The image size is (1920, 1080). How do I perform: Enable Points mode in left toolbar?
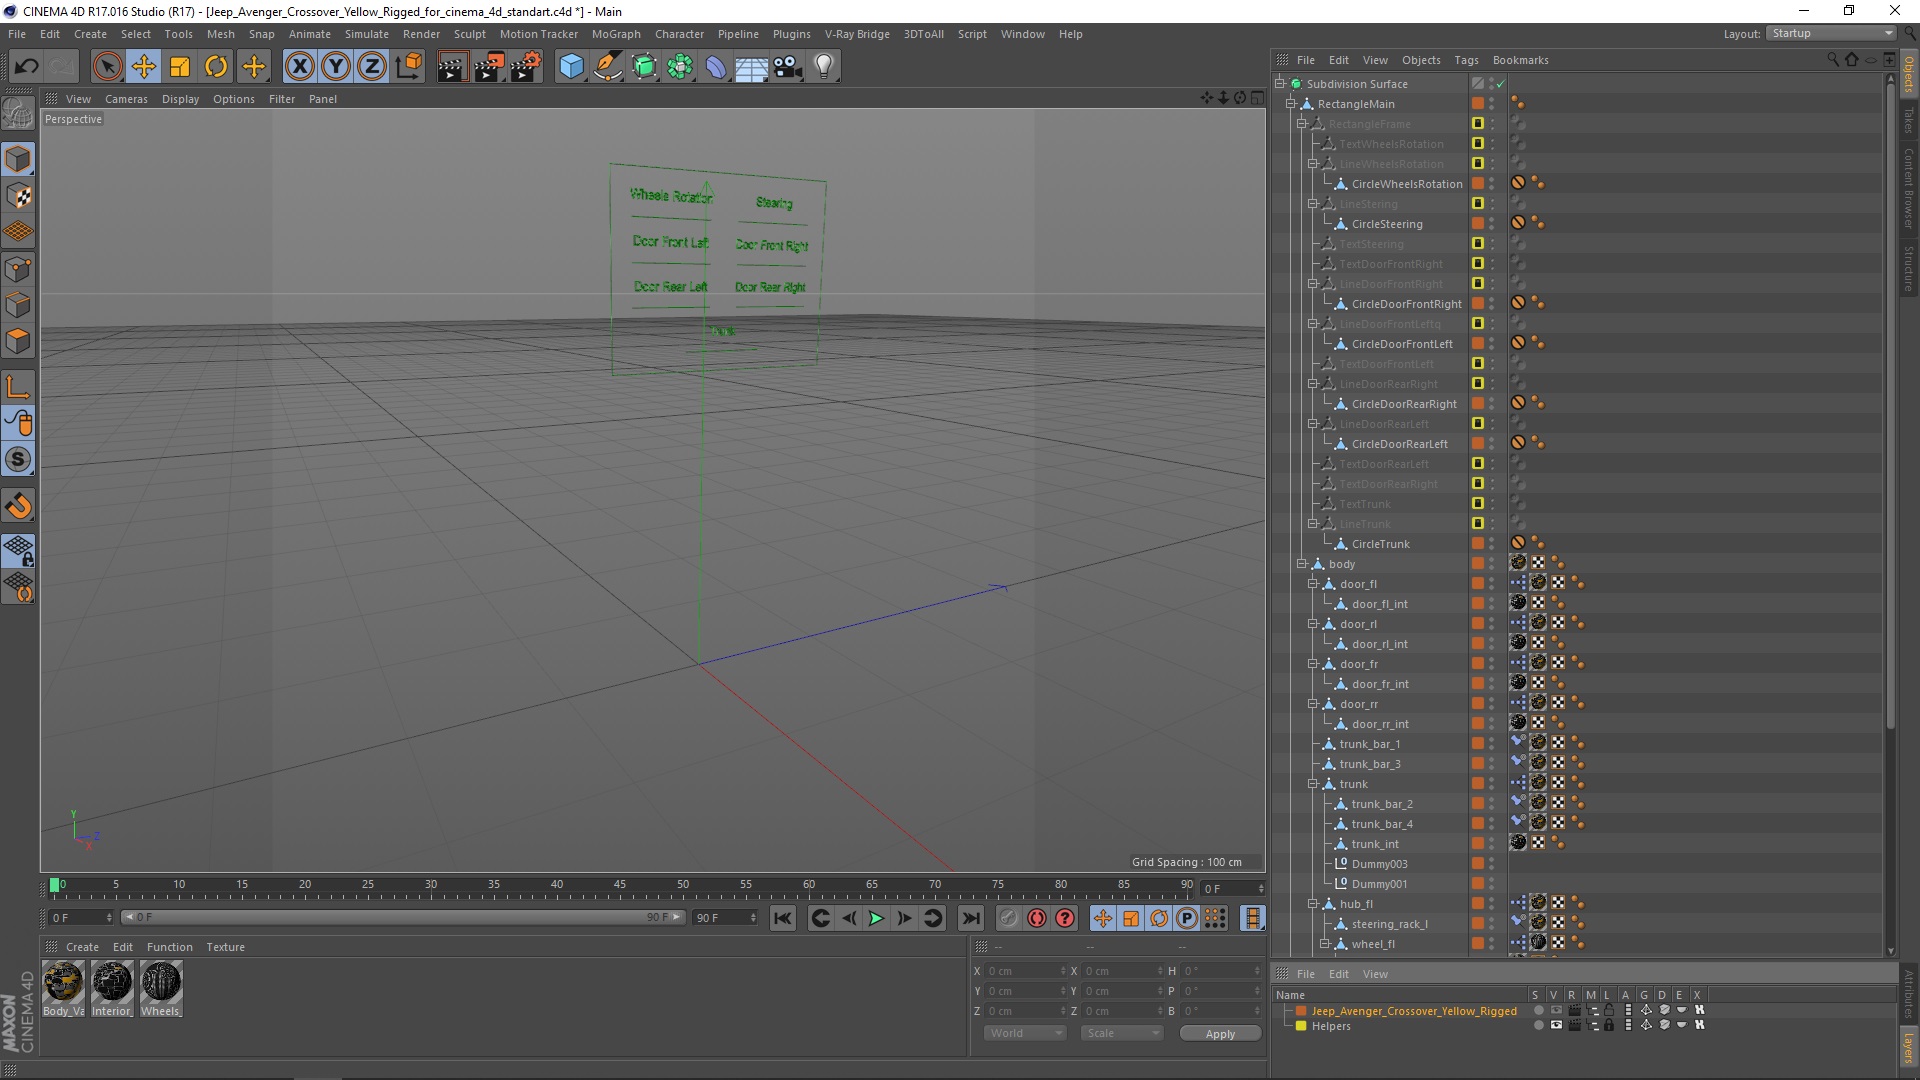pyautogui.click(x=18, y=268)
